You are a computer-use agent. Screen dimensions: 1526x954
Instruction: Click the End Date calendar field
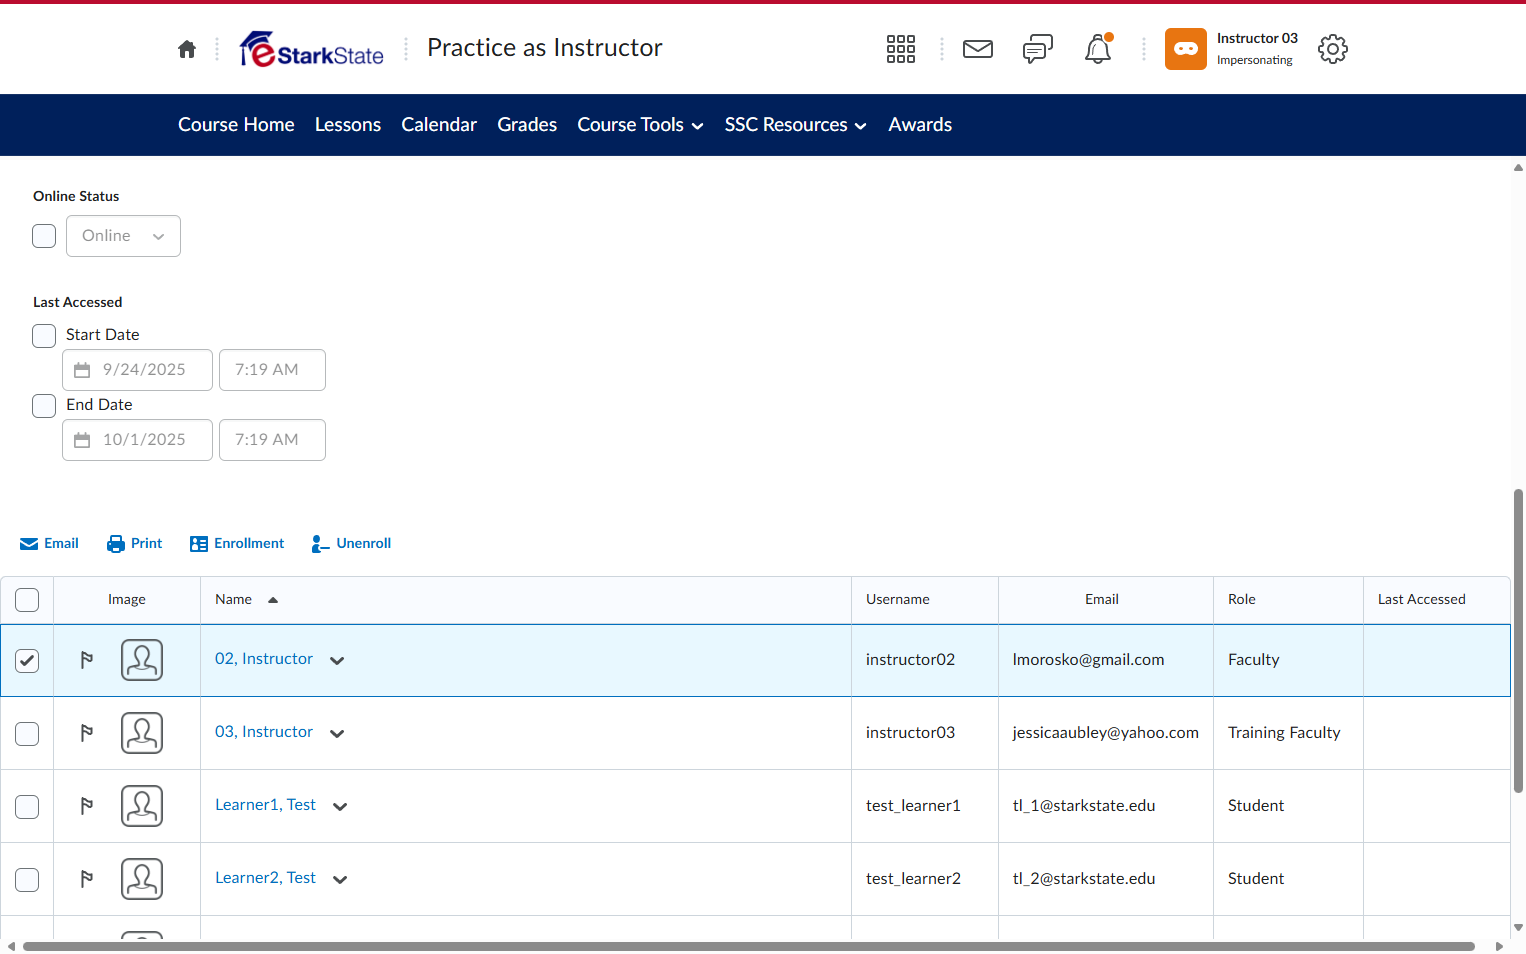pos(137,440)
